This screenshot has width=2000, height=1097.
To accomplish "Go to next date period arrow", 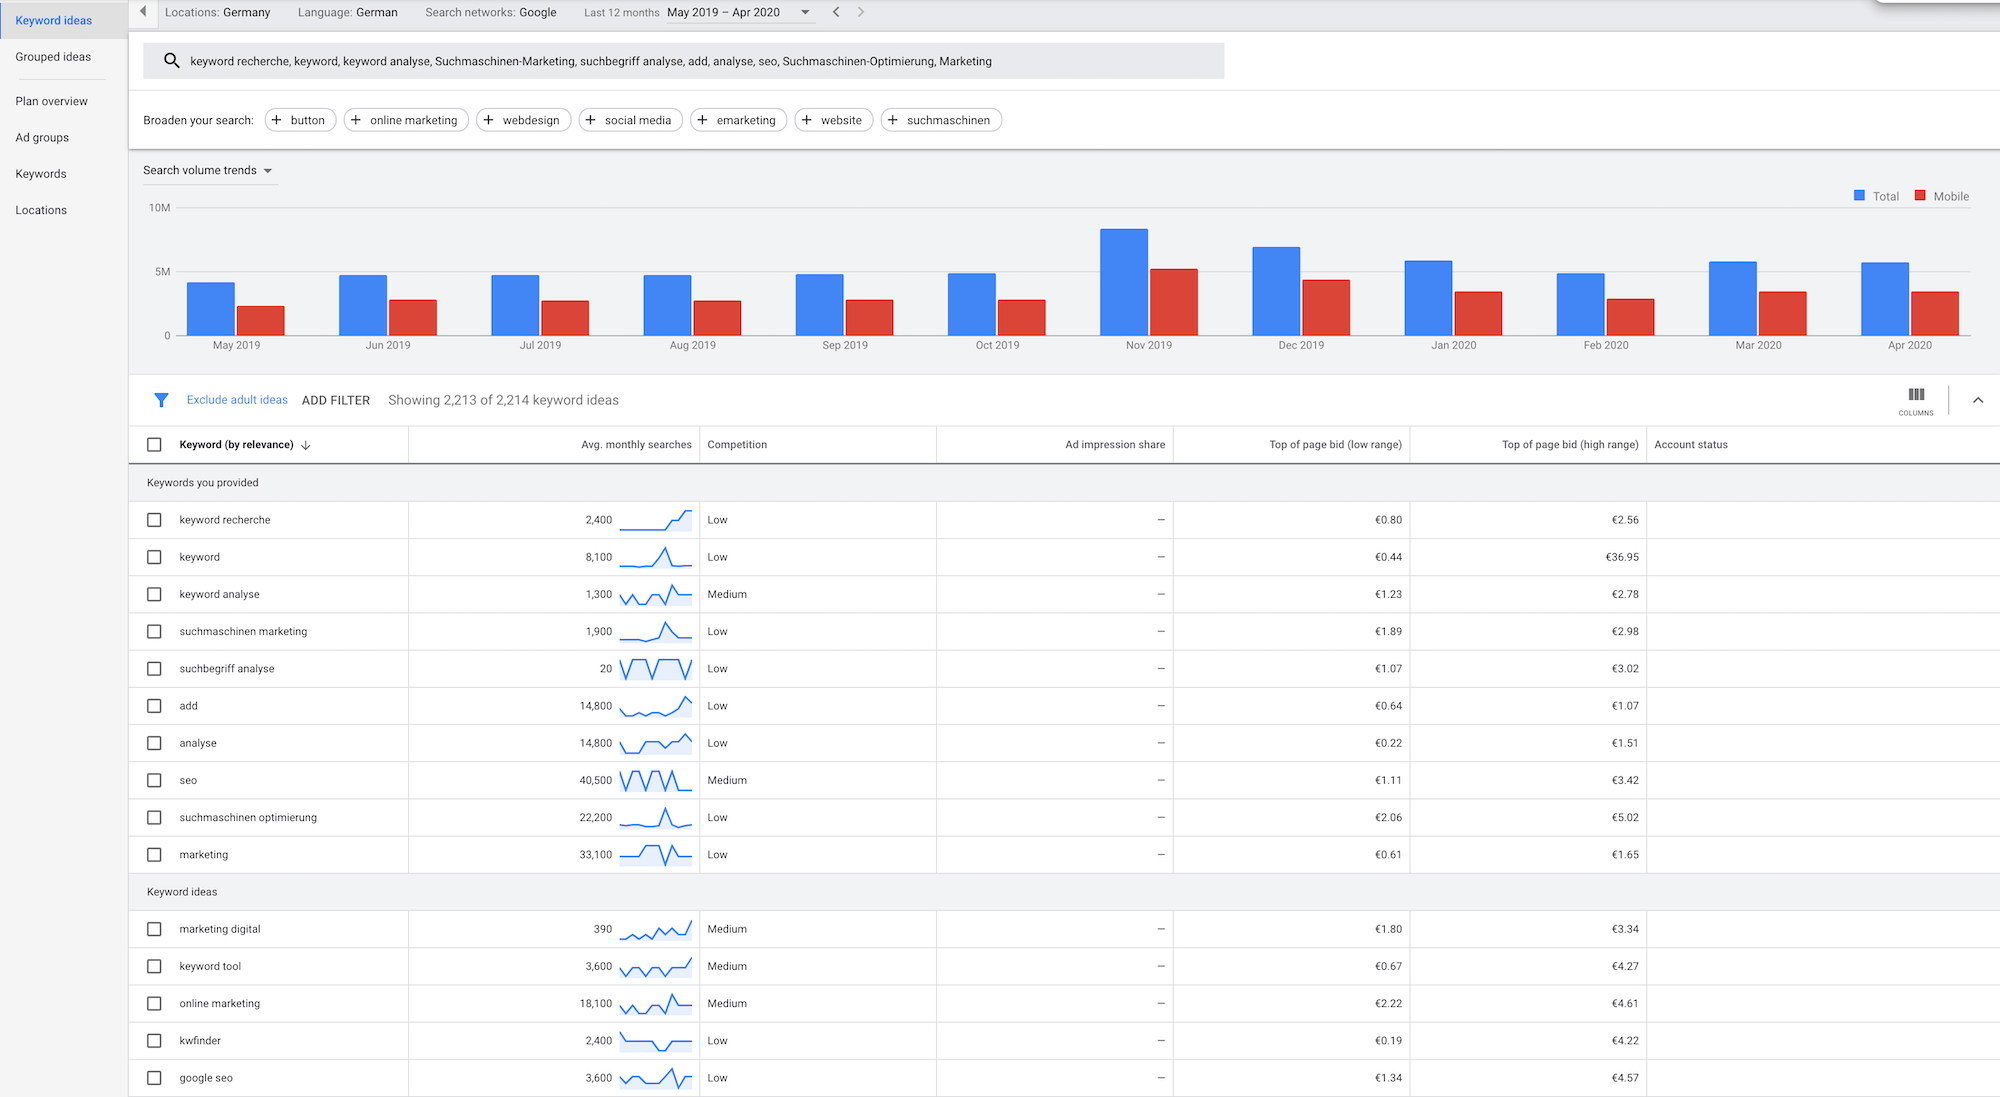I will [x=861, y=12].
